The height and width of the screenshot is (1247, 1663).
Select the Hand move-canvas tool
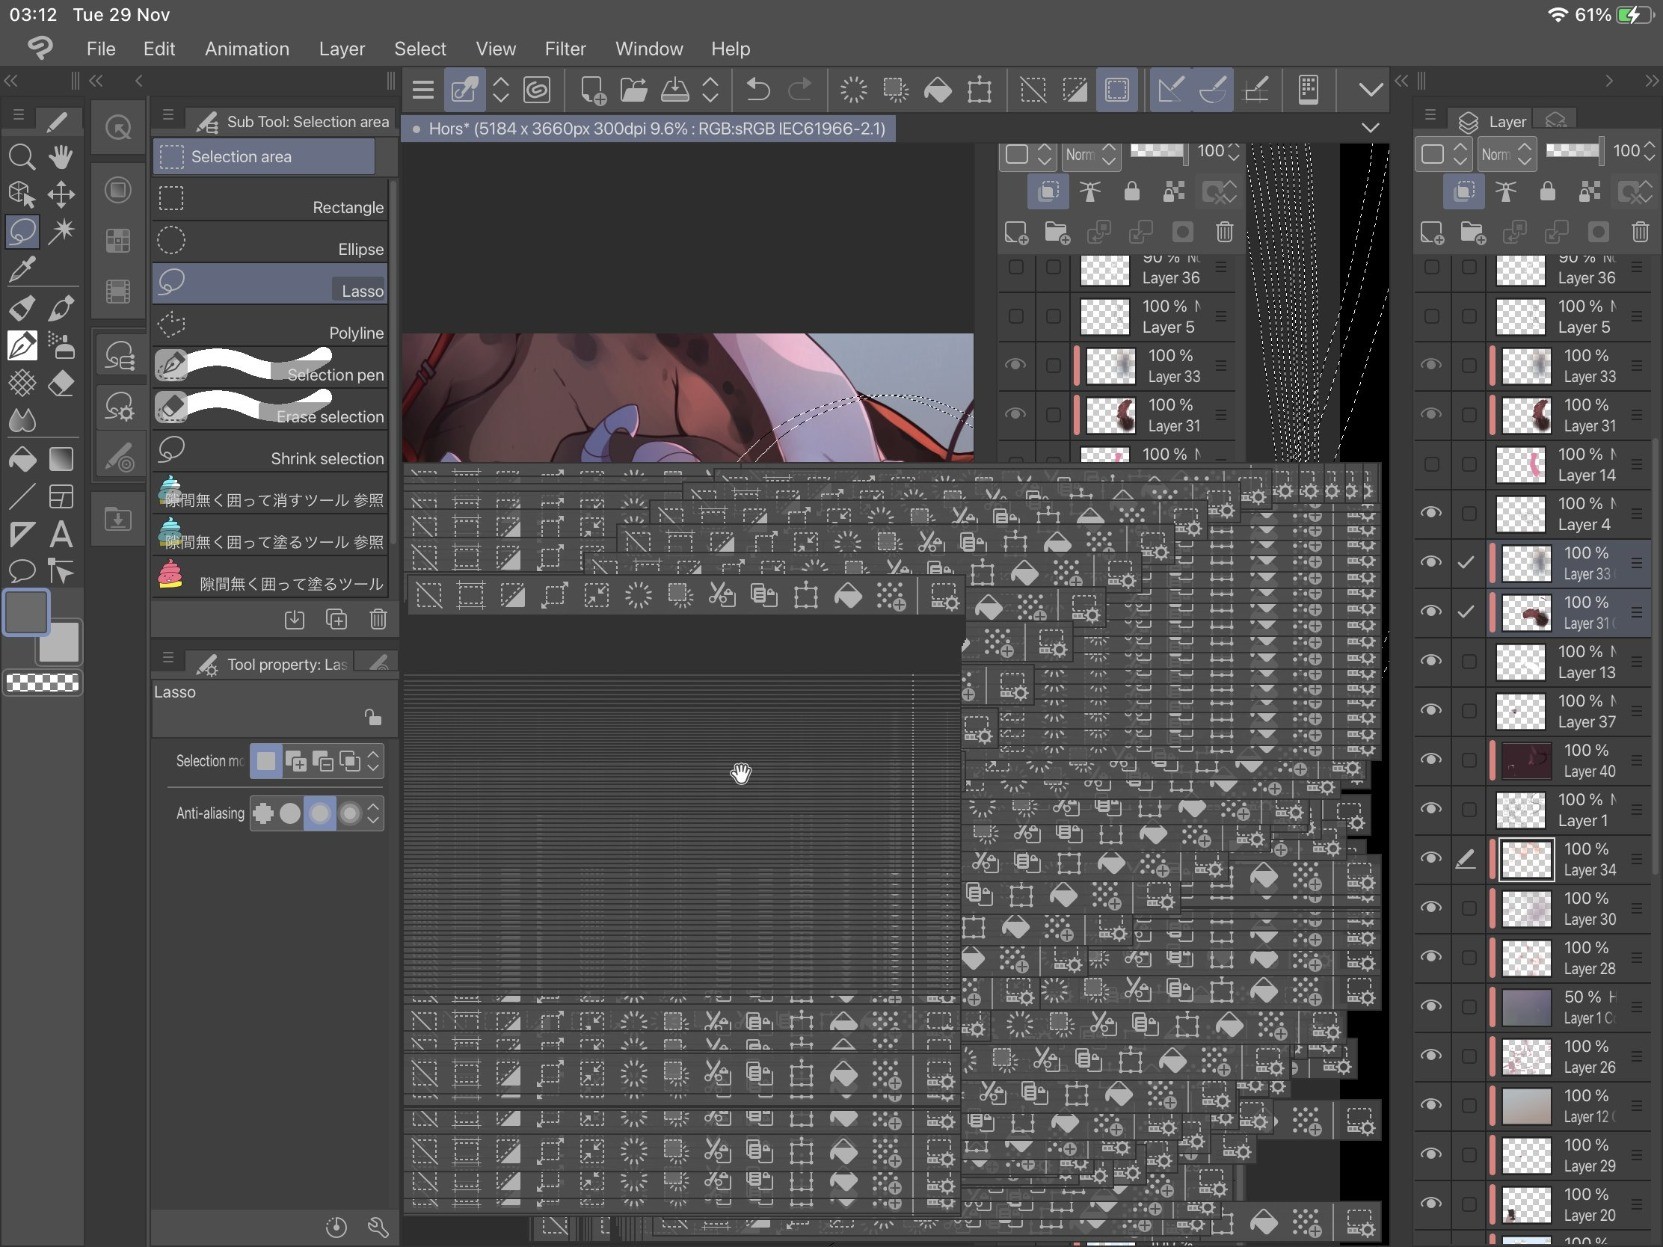point(61,157)
